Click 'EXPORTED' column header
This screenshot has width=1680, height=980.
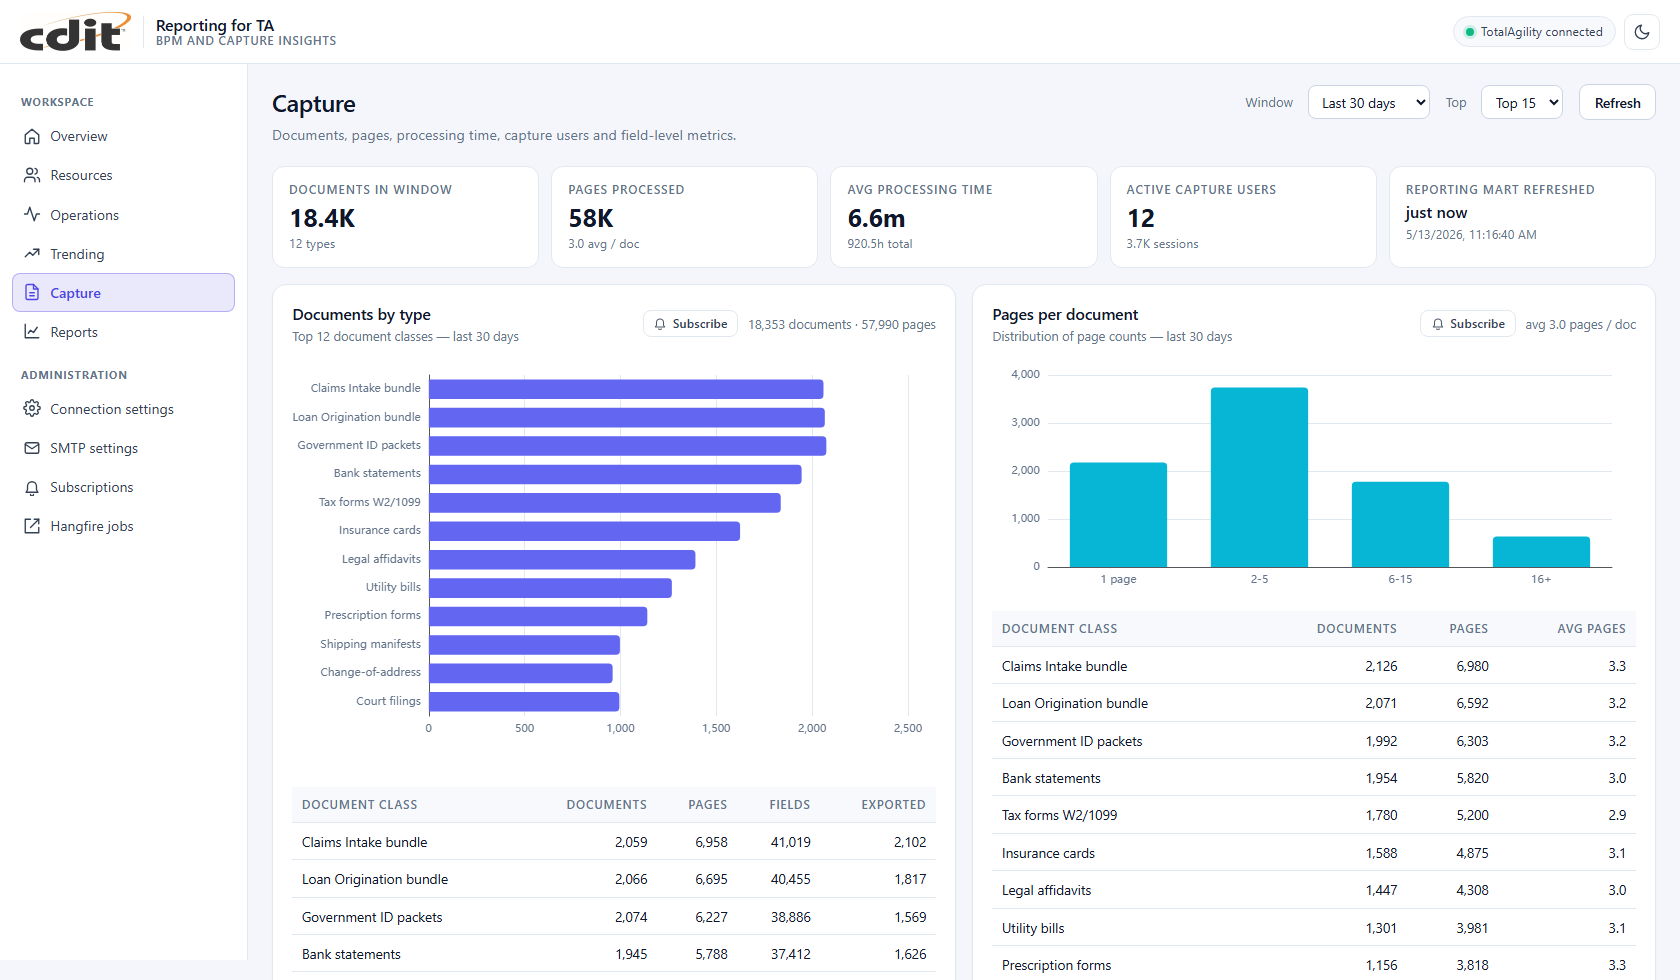(893, 805)
